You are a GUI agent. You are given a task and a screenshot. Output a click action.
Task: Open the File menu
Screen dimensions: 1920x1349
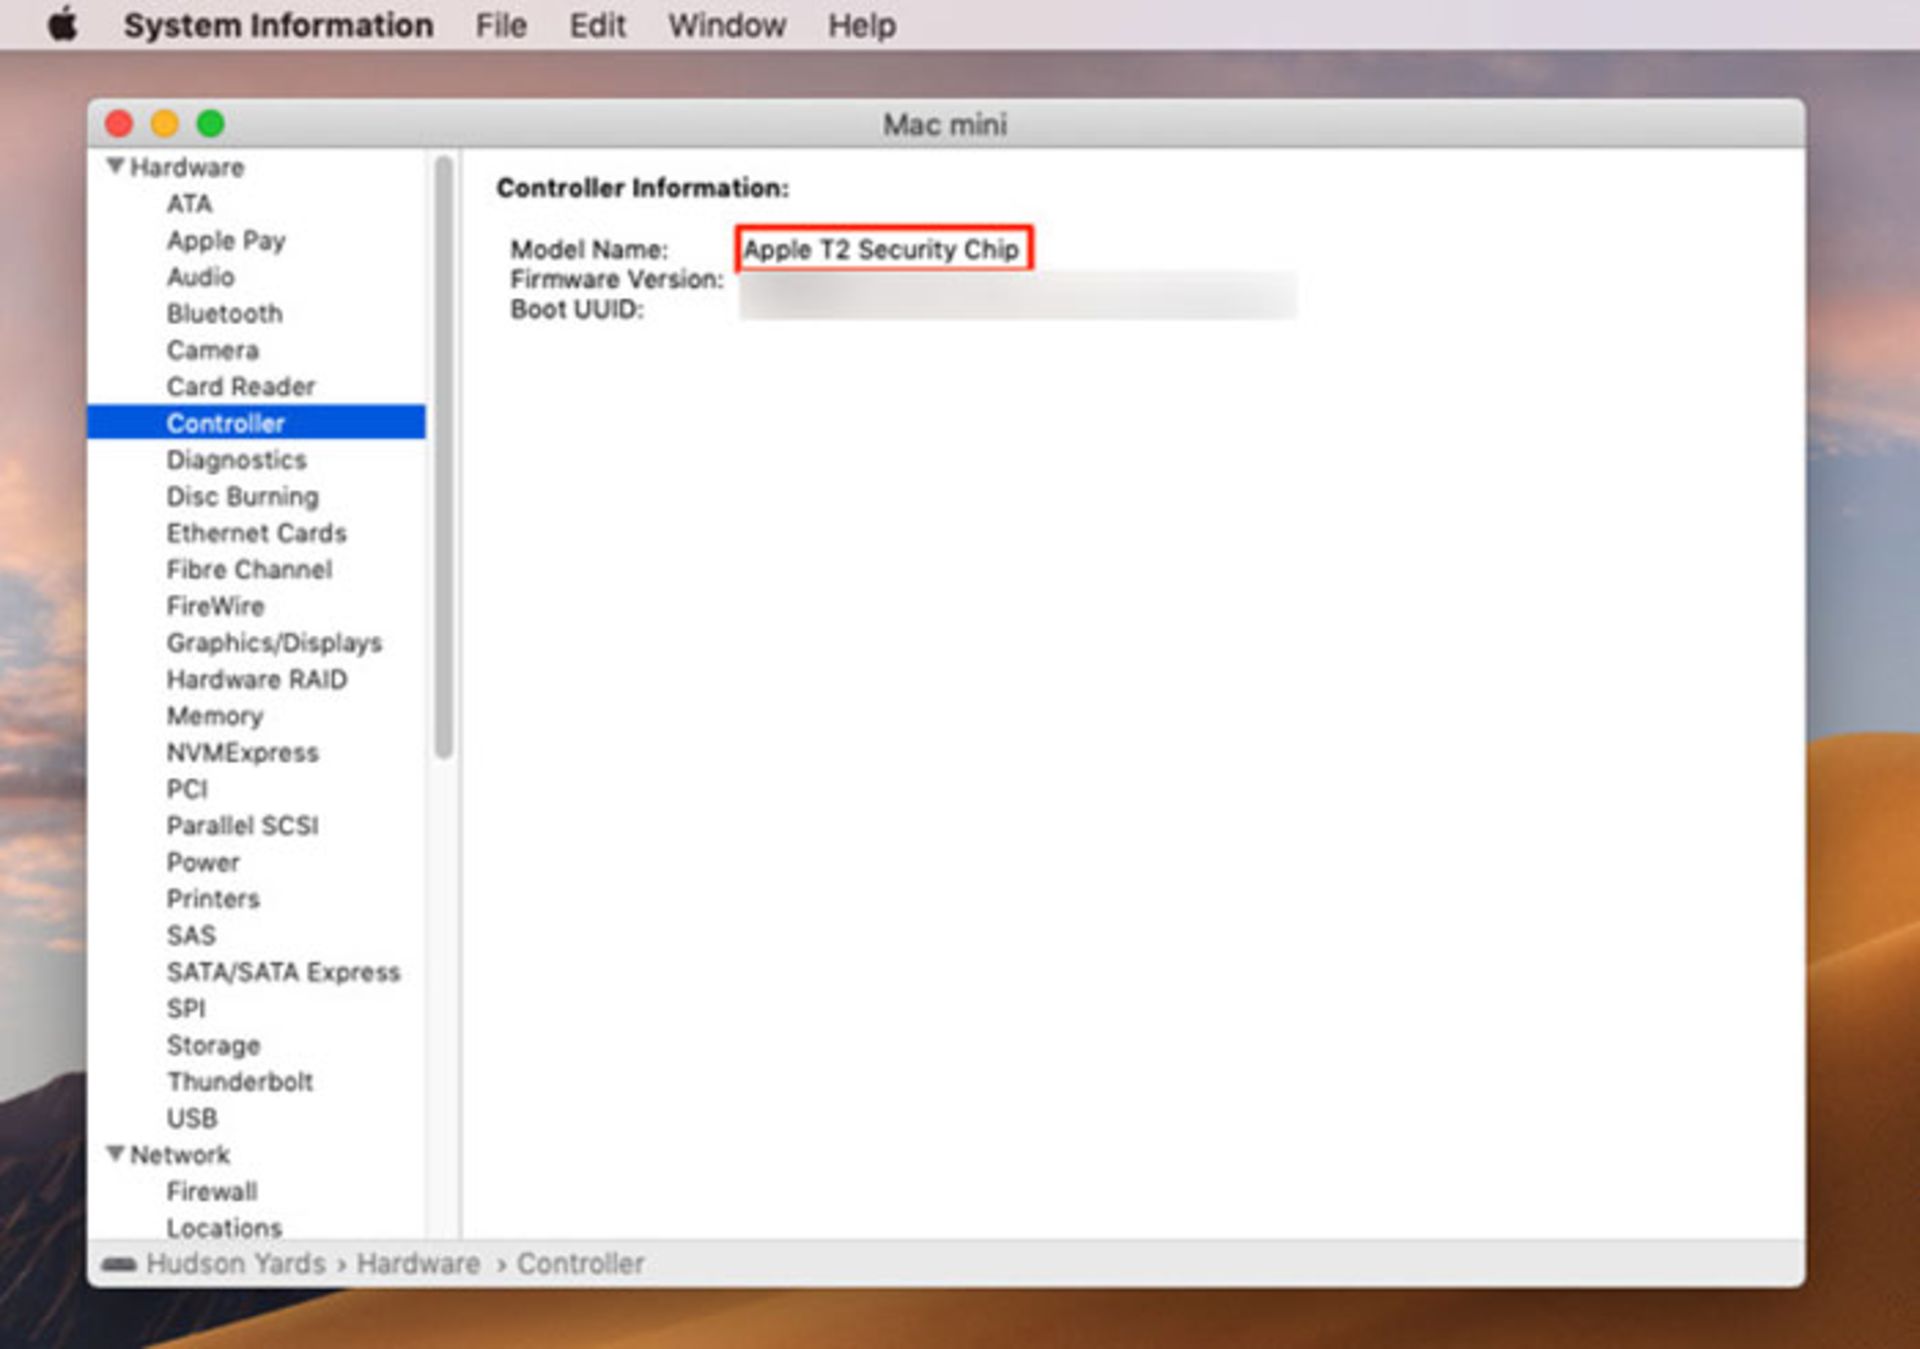(x=500, y=25)
